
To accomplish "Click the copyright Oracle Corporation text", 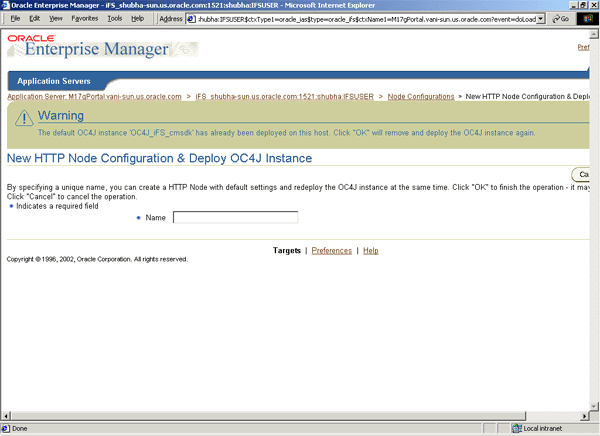I will (97, 259).
